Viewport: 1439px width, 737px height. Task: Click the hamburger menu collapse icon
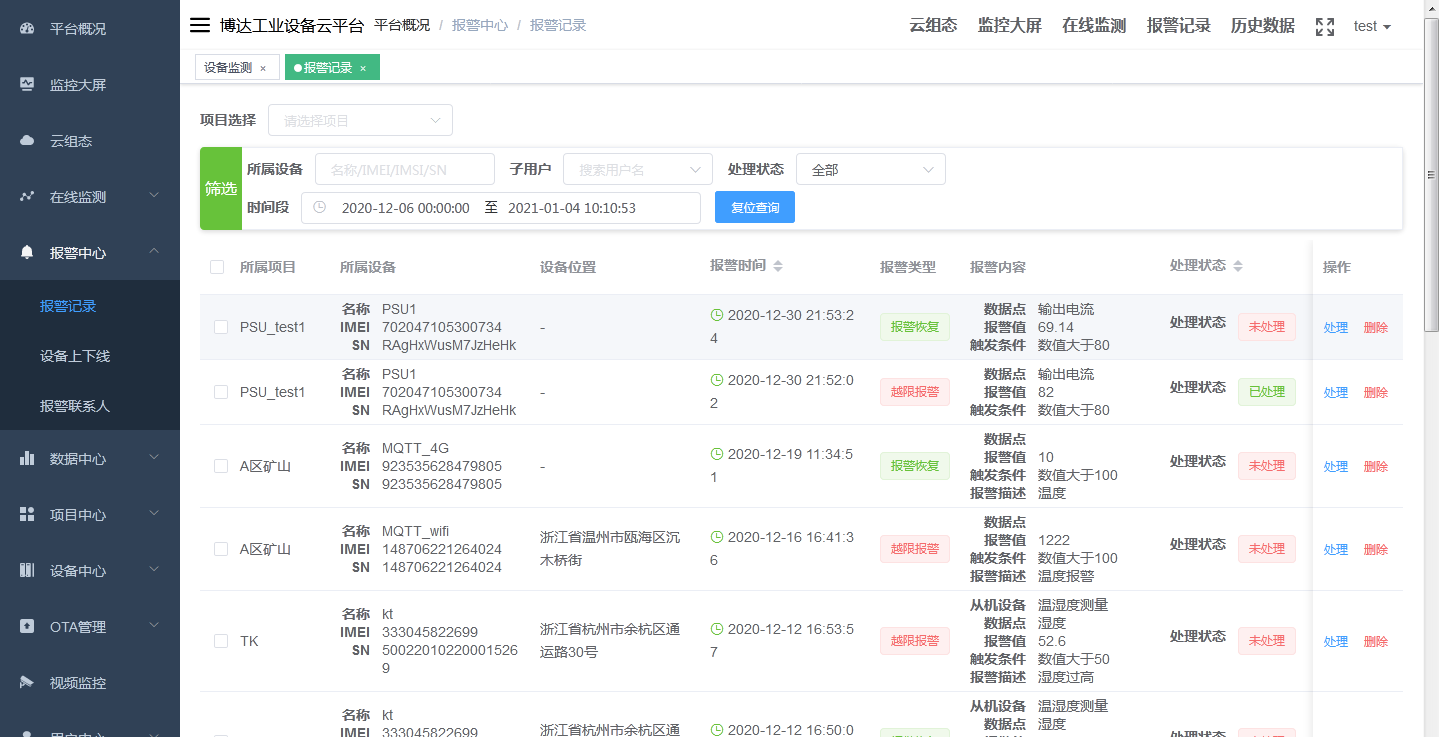[200, 26]
